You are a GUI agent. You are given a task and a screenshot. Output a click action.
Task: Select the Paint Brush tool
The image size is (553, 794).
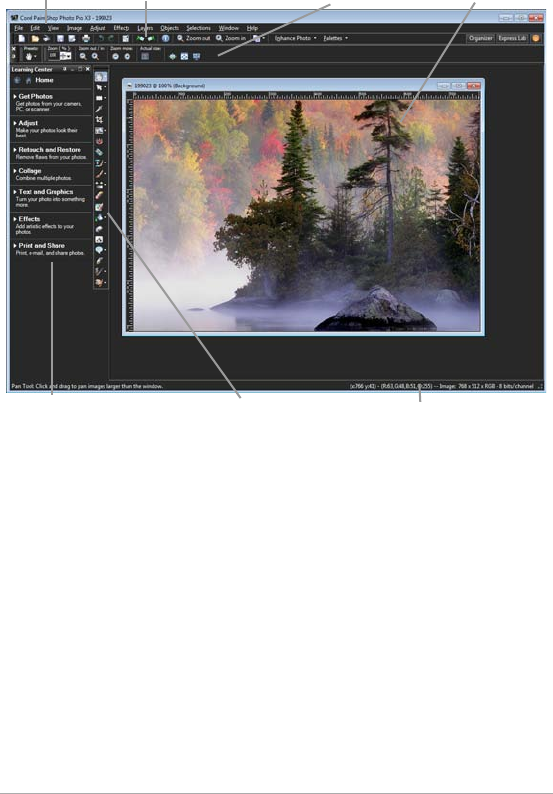point(100,174)
